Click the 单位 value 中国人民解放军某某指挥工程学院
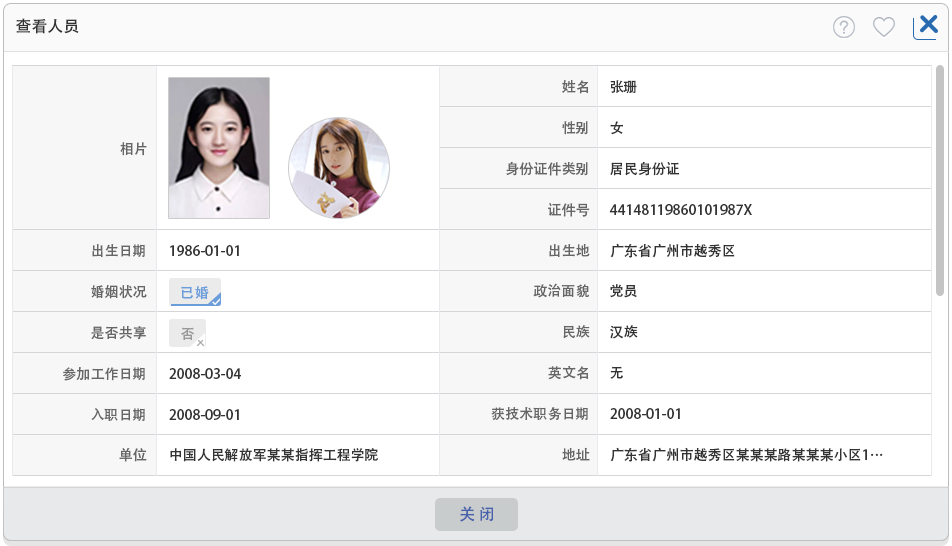Image resolution: width=952 pixels, height=546 pixels. tap(273, 455)
